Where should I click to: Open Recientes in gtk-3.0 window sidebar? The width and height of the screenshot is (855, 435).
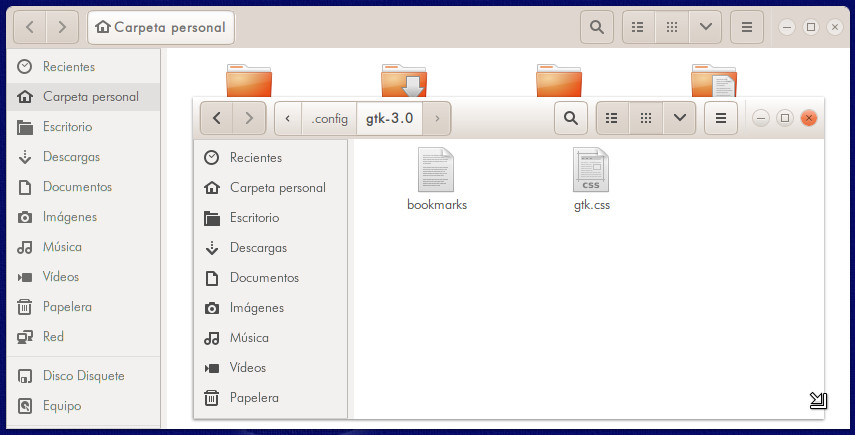[x=270, y=158]
